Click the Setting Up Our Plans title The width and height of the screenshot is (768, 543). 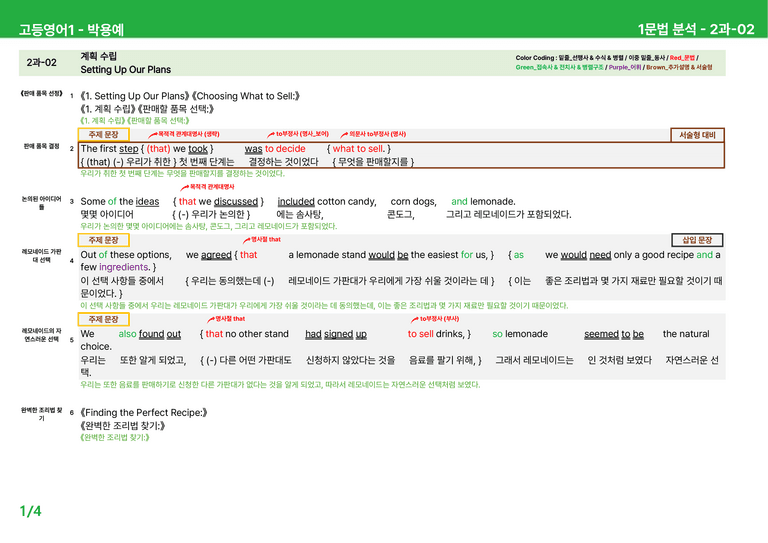(x=126, y=70)
